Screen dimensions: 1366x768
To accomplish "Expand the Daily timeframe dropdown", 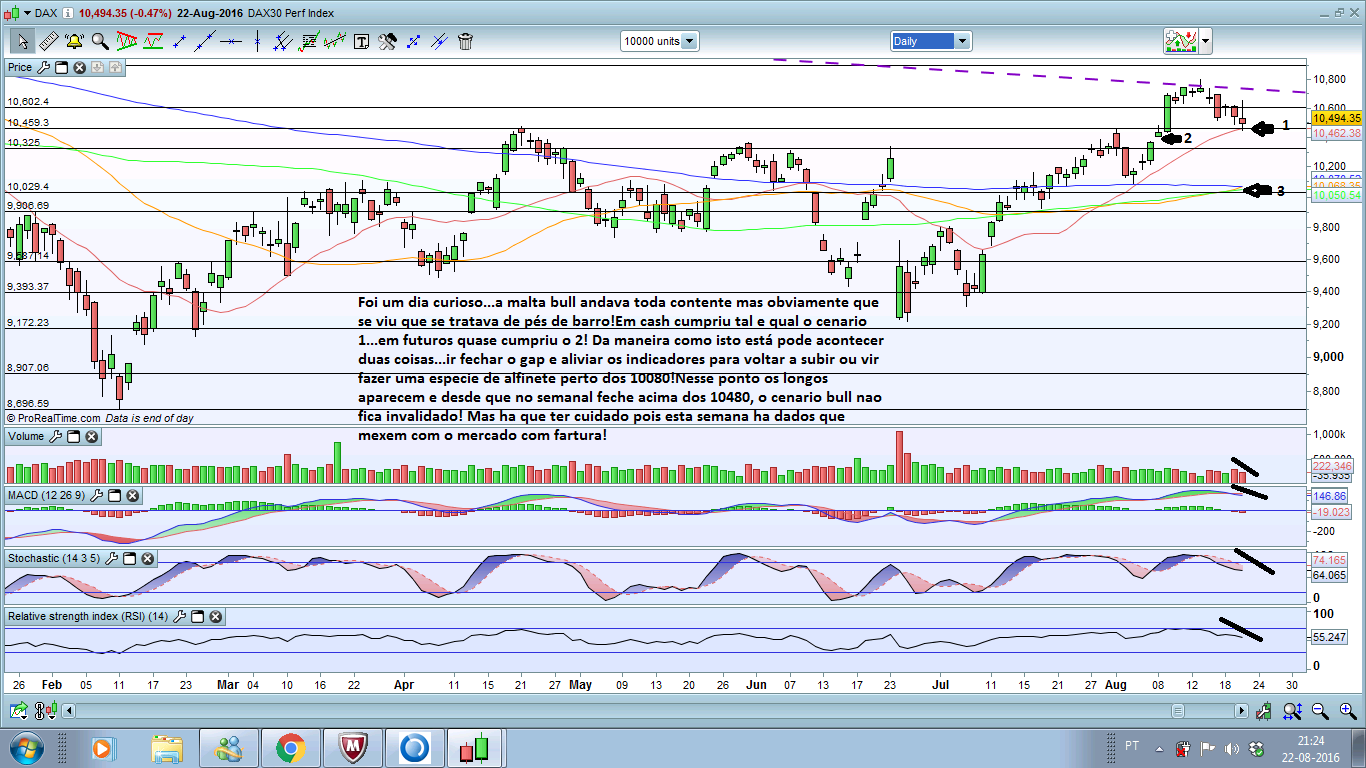I will 930,41.
